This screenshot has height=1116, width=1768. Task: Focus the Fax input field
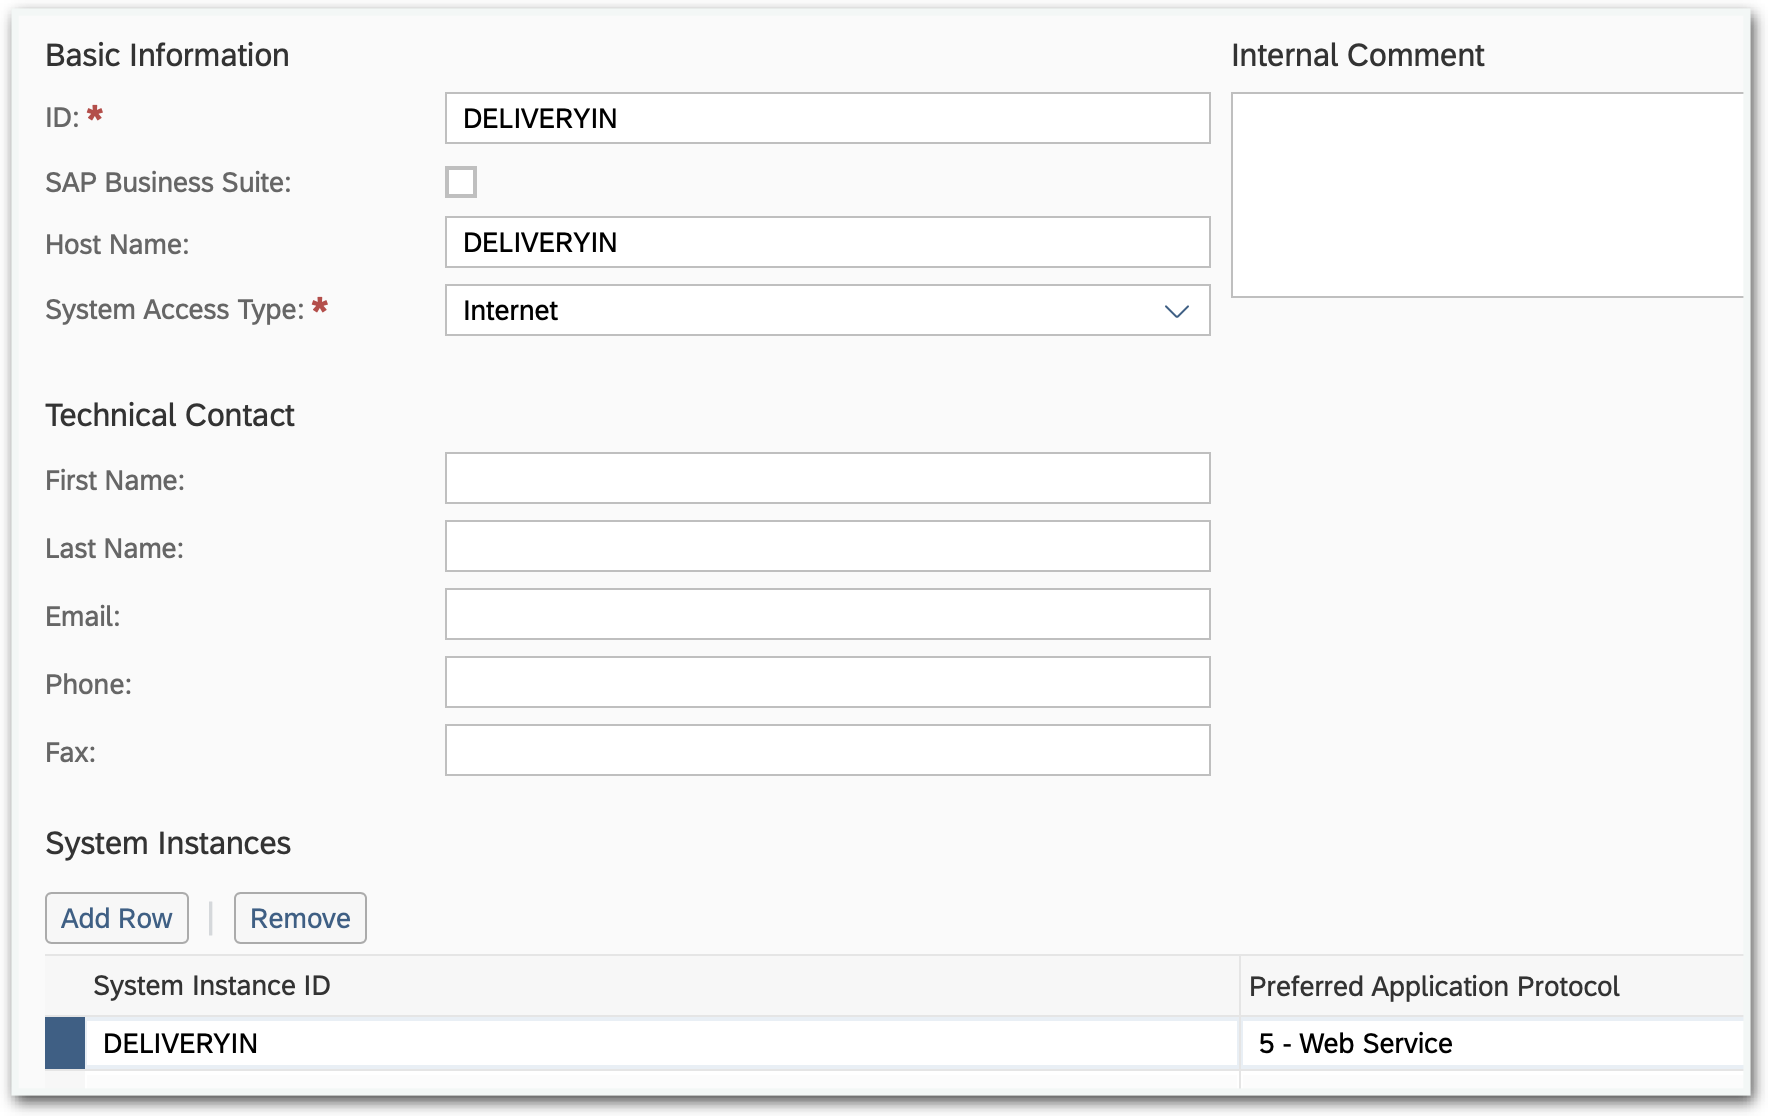pos(827,750)
